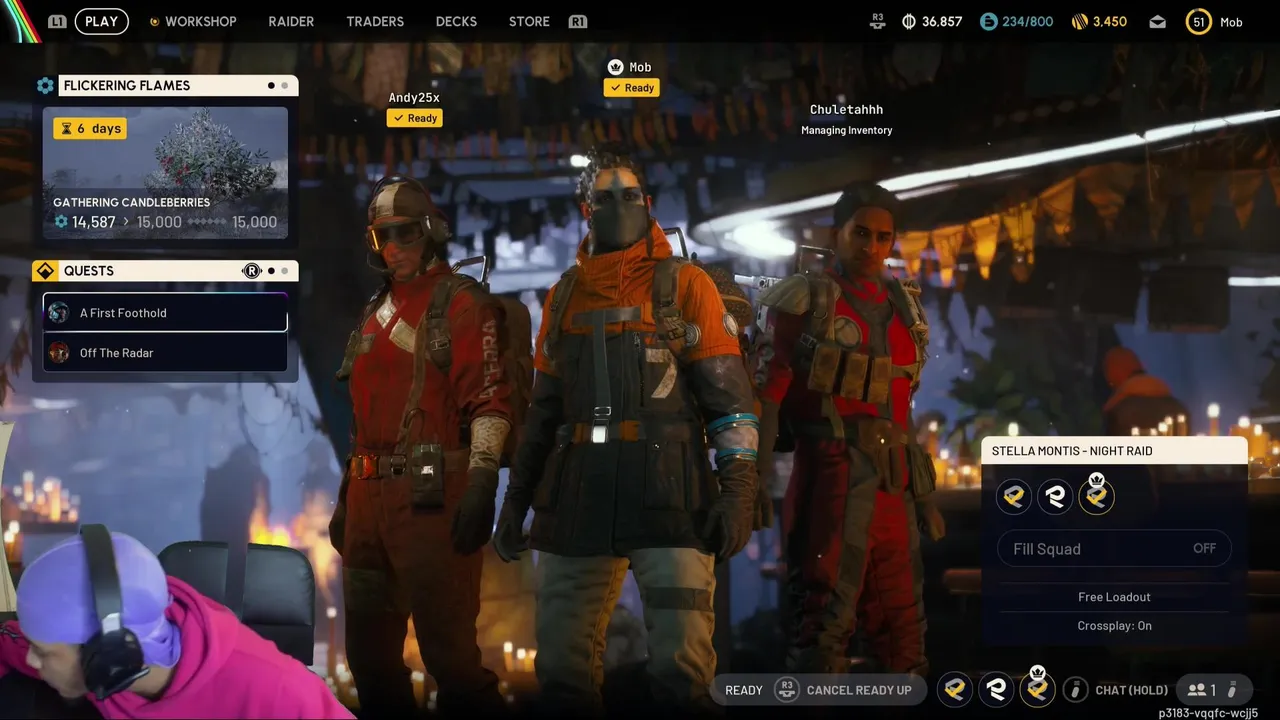Select the grey page dot in FLICKERING FLAMES header
This screenshot has height=720, width=1280.
[285, 86]
